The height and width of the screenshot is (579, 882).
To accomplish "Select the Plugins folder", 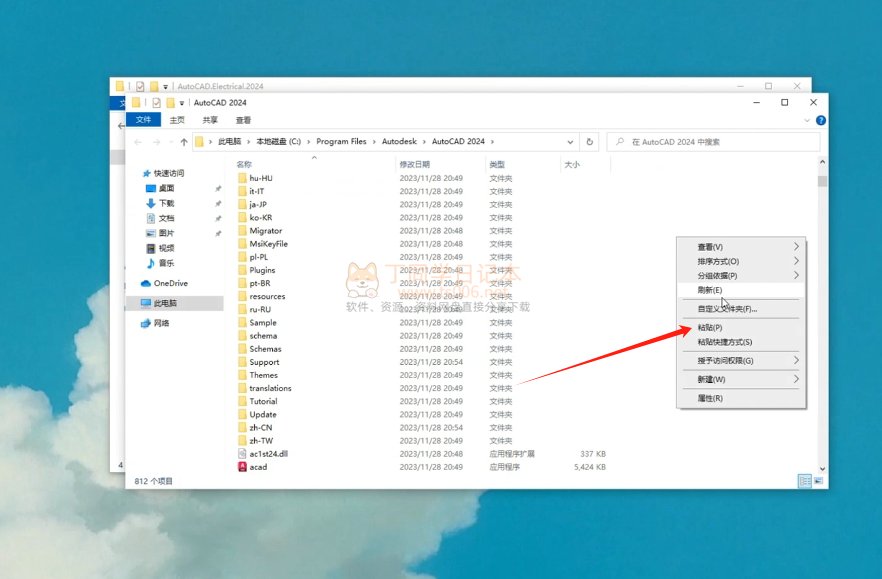I will point(262,270).
